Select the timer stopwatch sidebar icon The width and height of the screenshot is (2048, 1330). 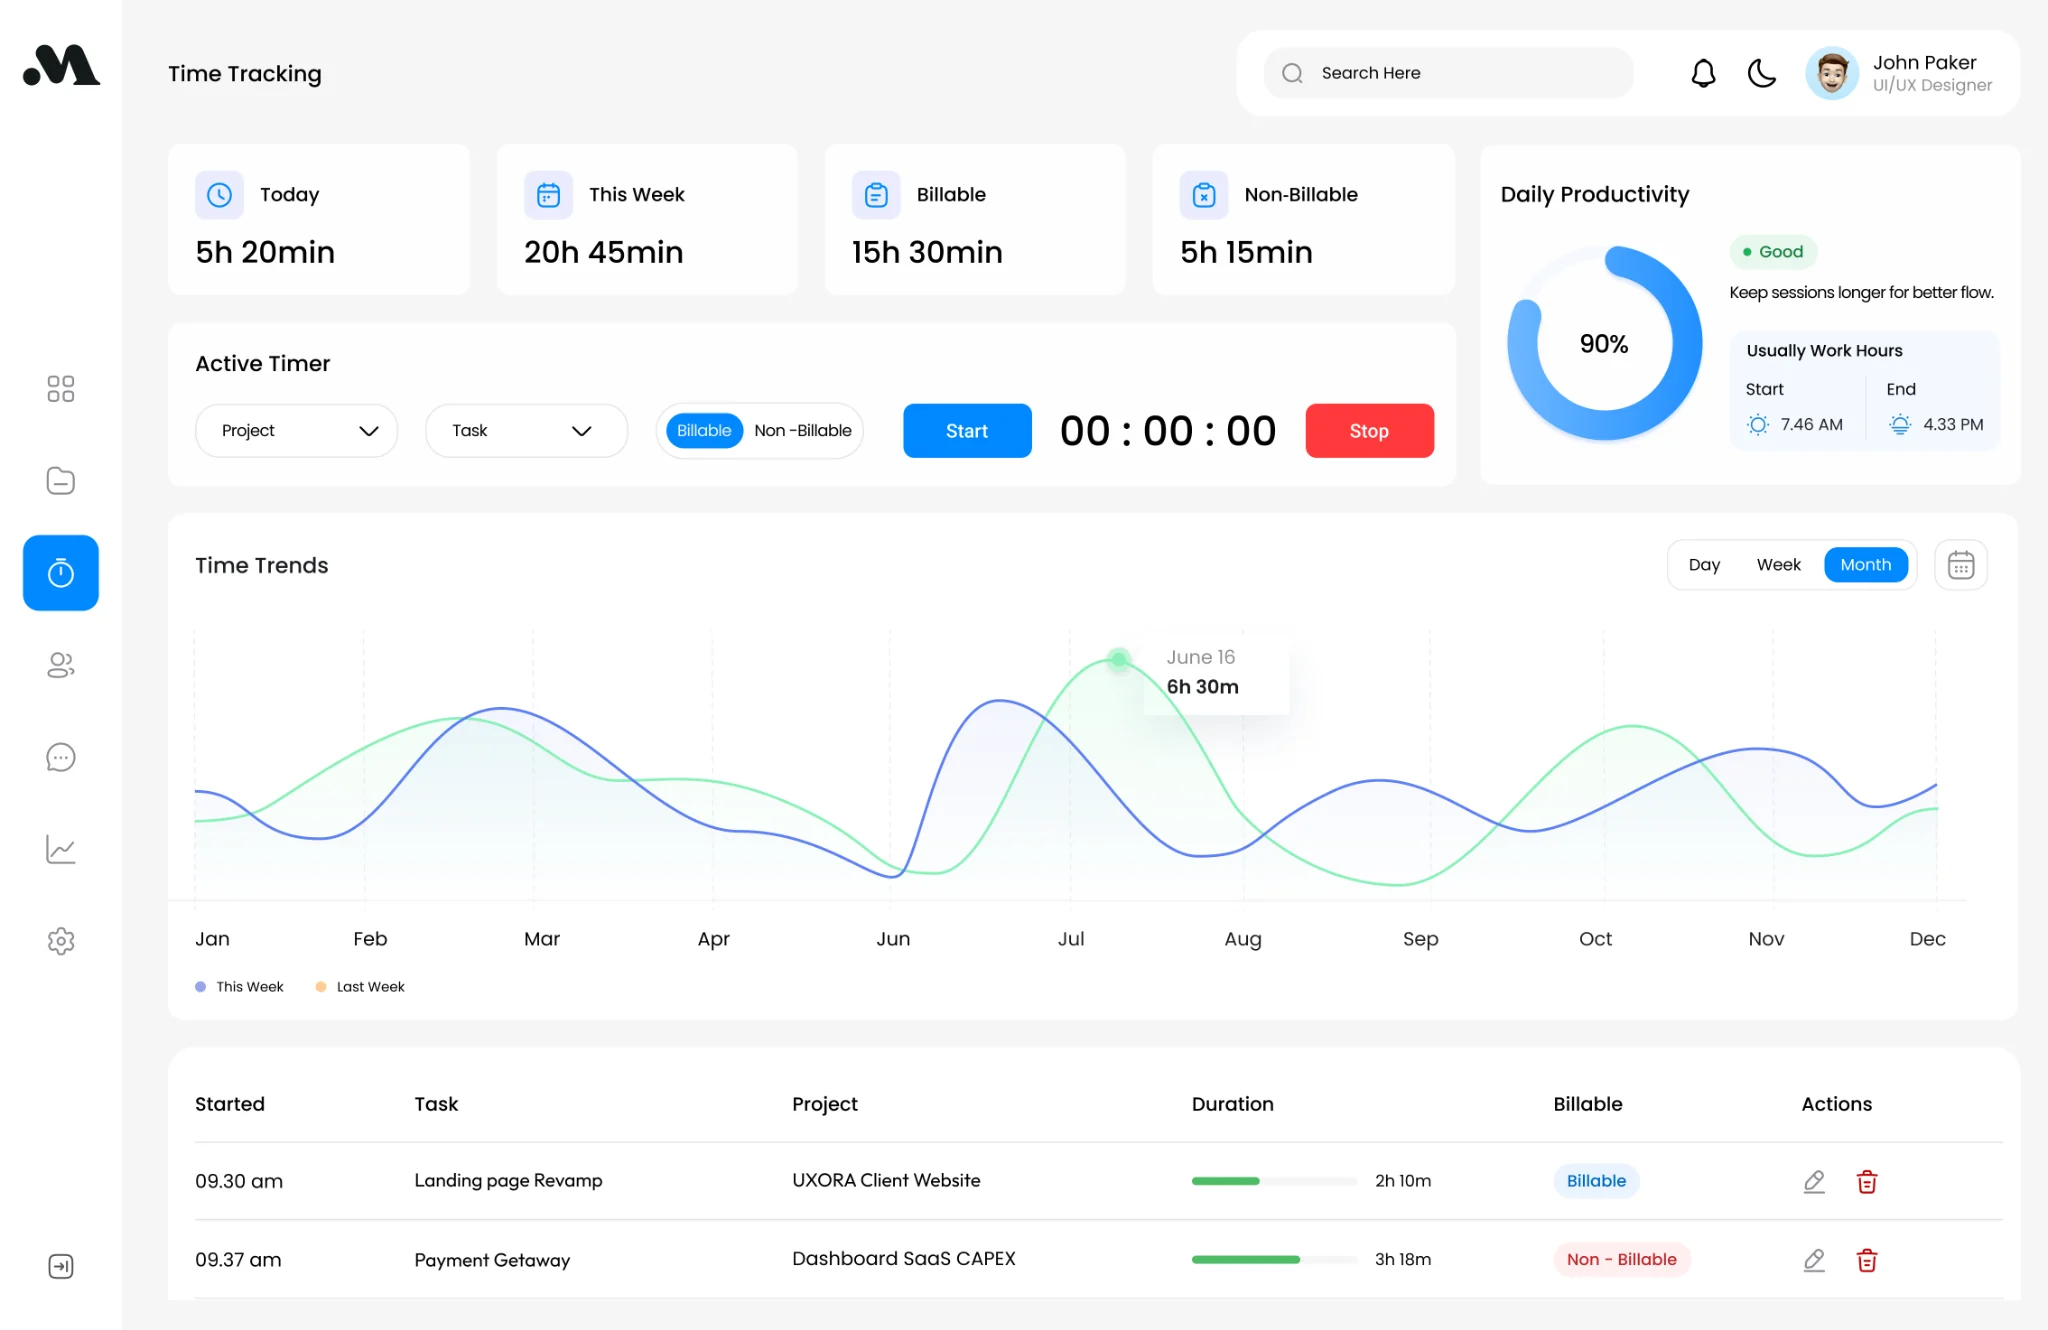coord(61,573)
